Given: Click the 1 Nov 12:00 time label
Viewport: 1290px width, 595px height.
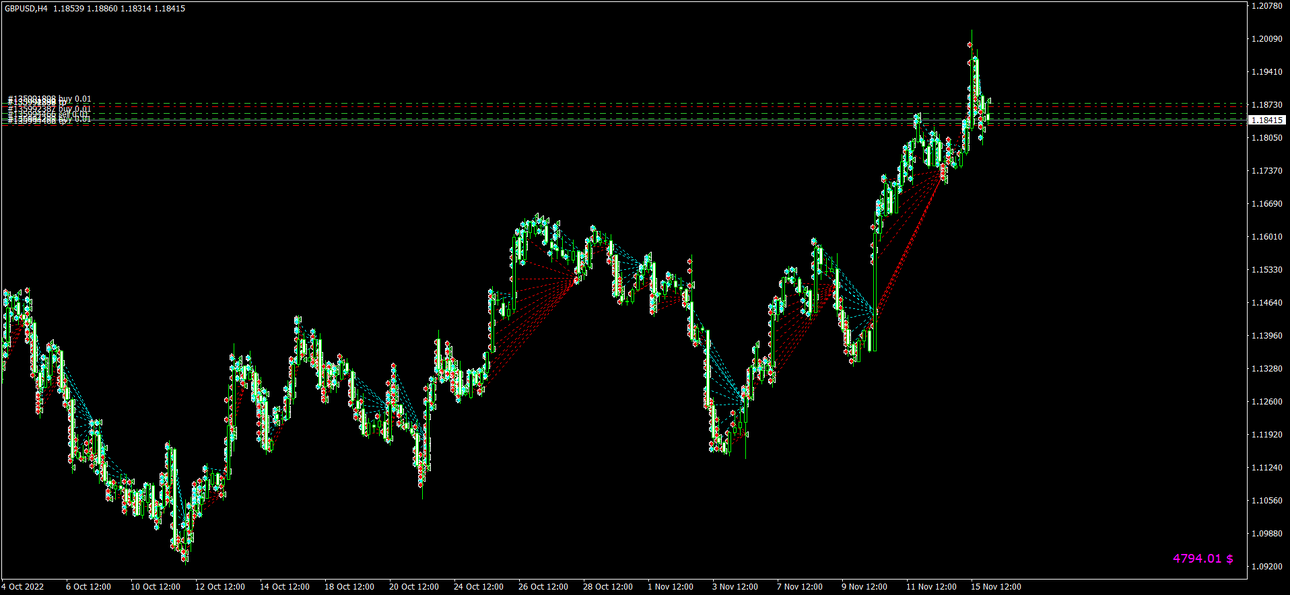Looking at the screenshot, I should click(x=672, y=587).
